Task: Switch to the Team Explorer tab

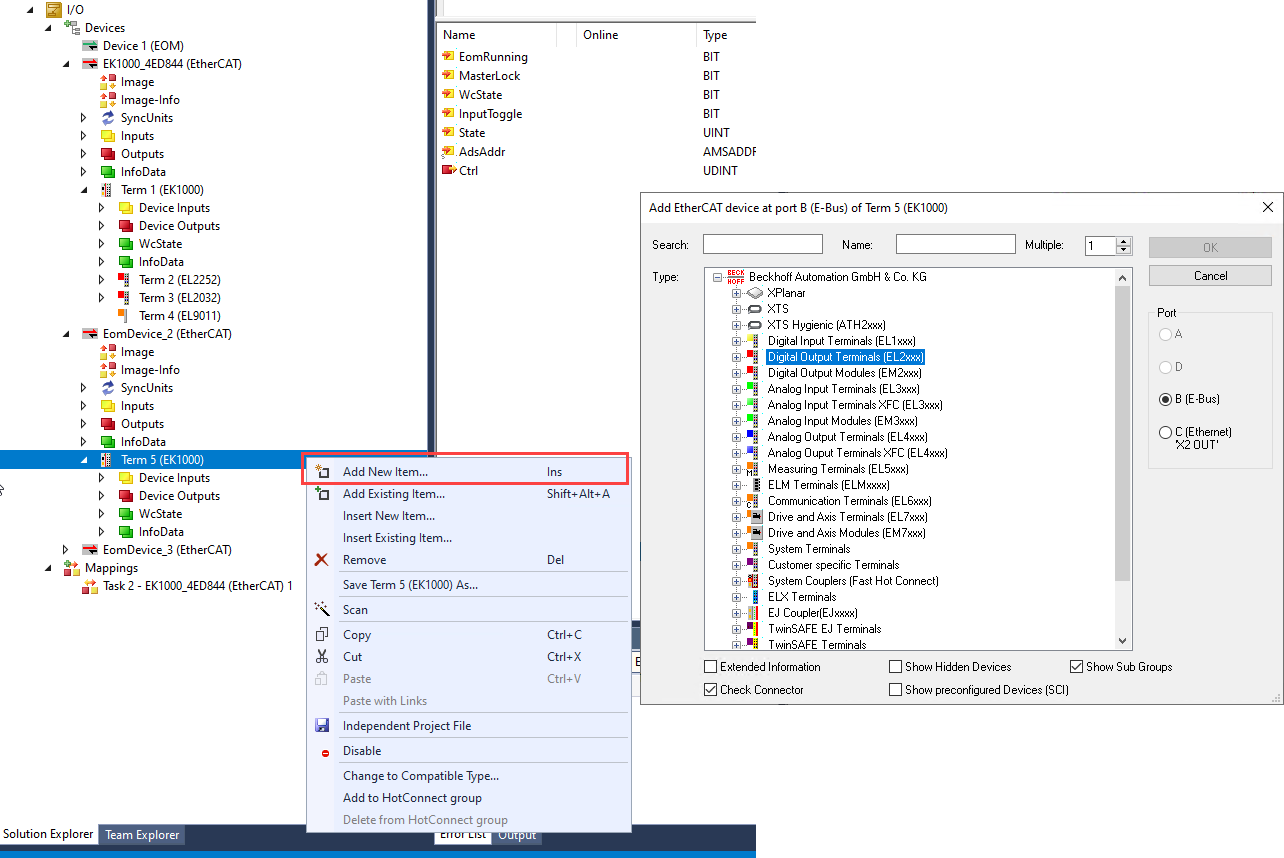Action: pyautogui.click(x=142, y=835)
